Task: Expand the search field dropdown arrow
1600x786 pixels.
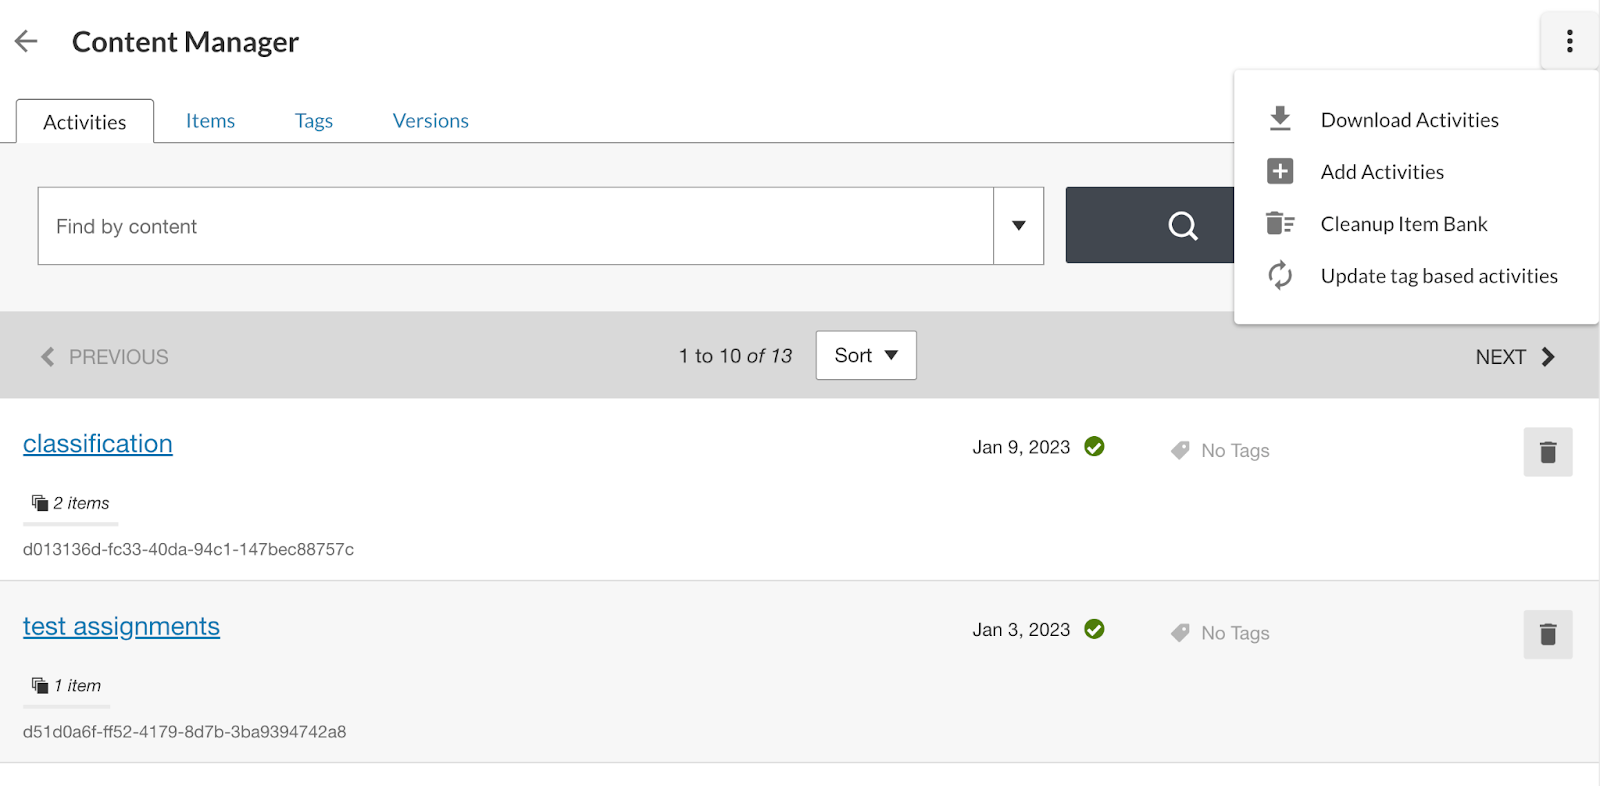Action: [1018, 225]
